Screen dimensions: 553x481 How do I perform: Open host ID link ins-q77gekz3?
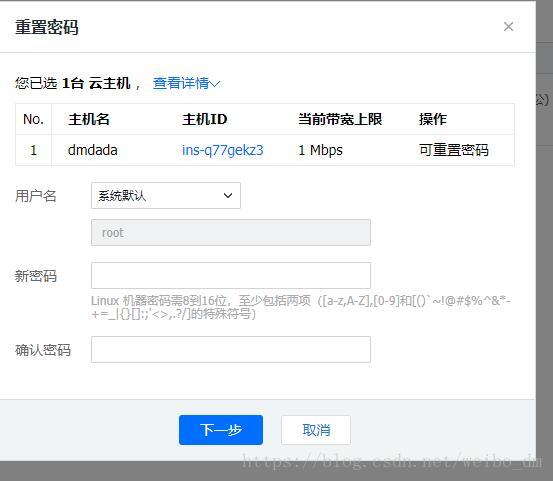223,150
